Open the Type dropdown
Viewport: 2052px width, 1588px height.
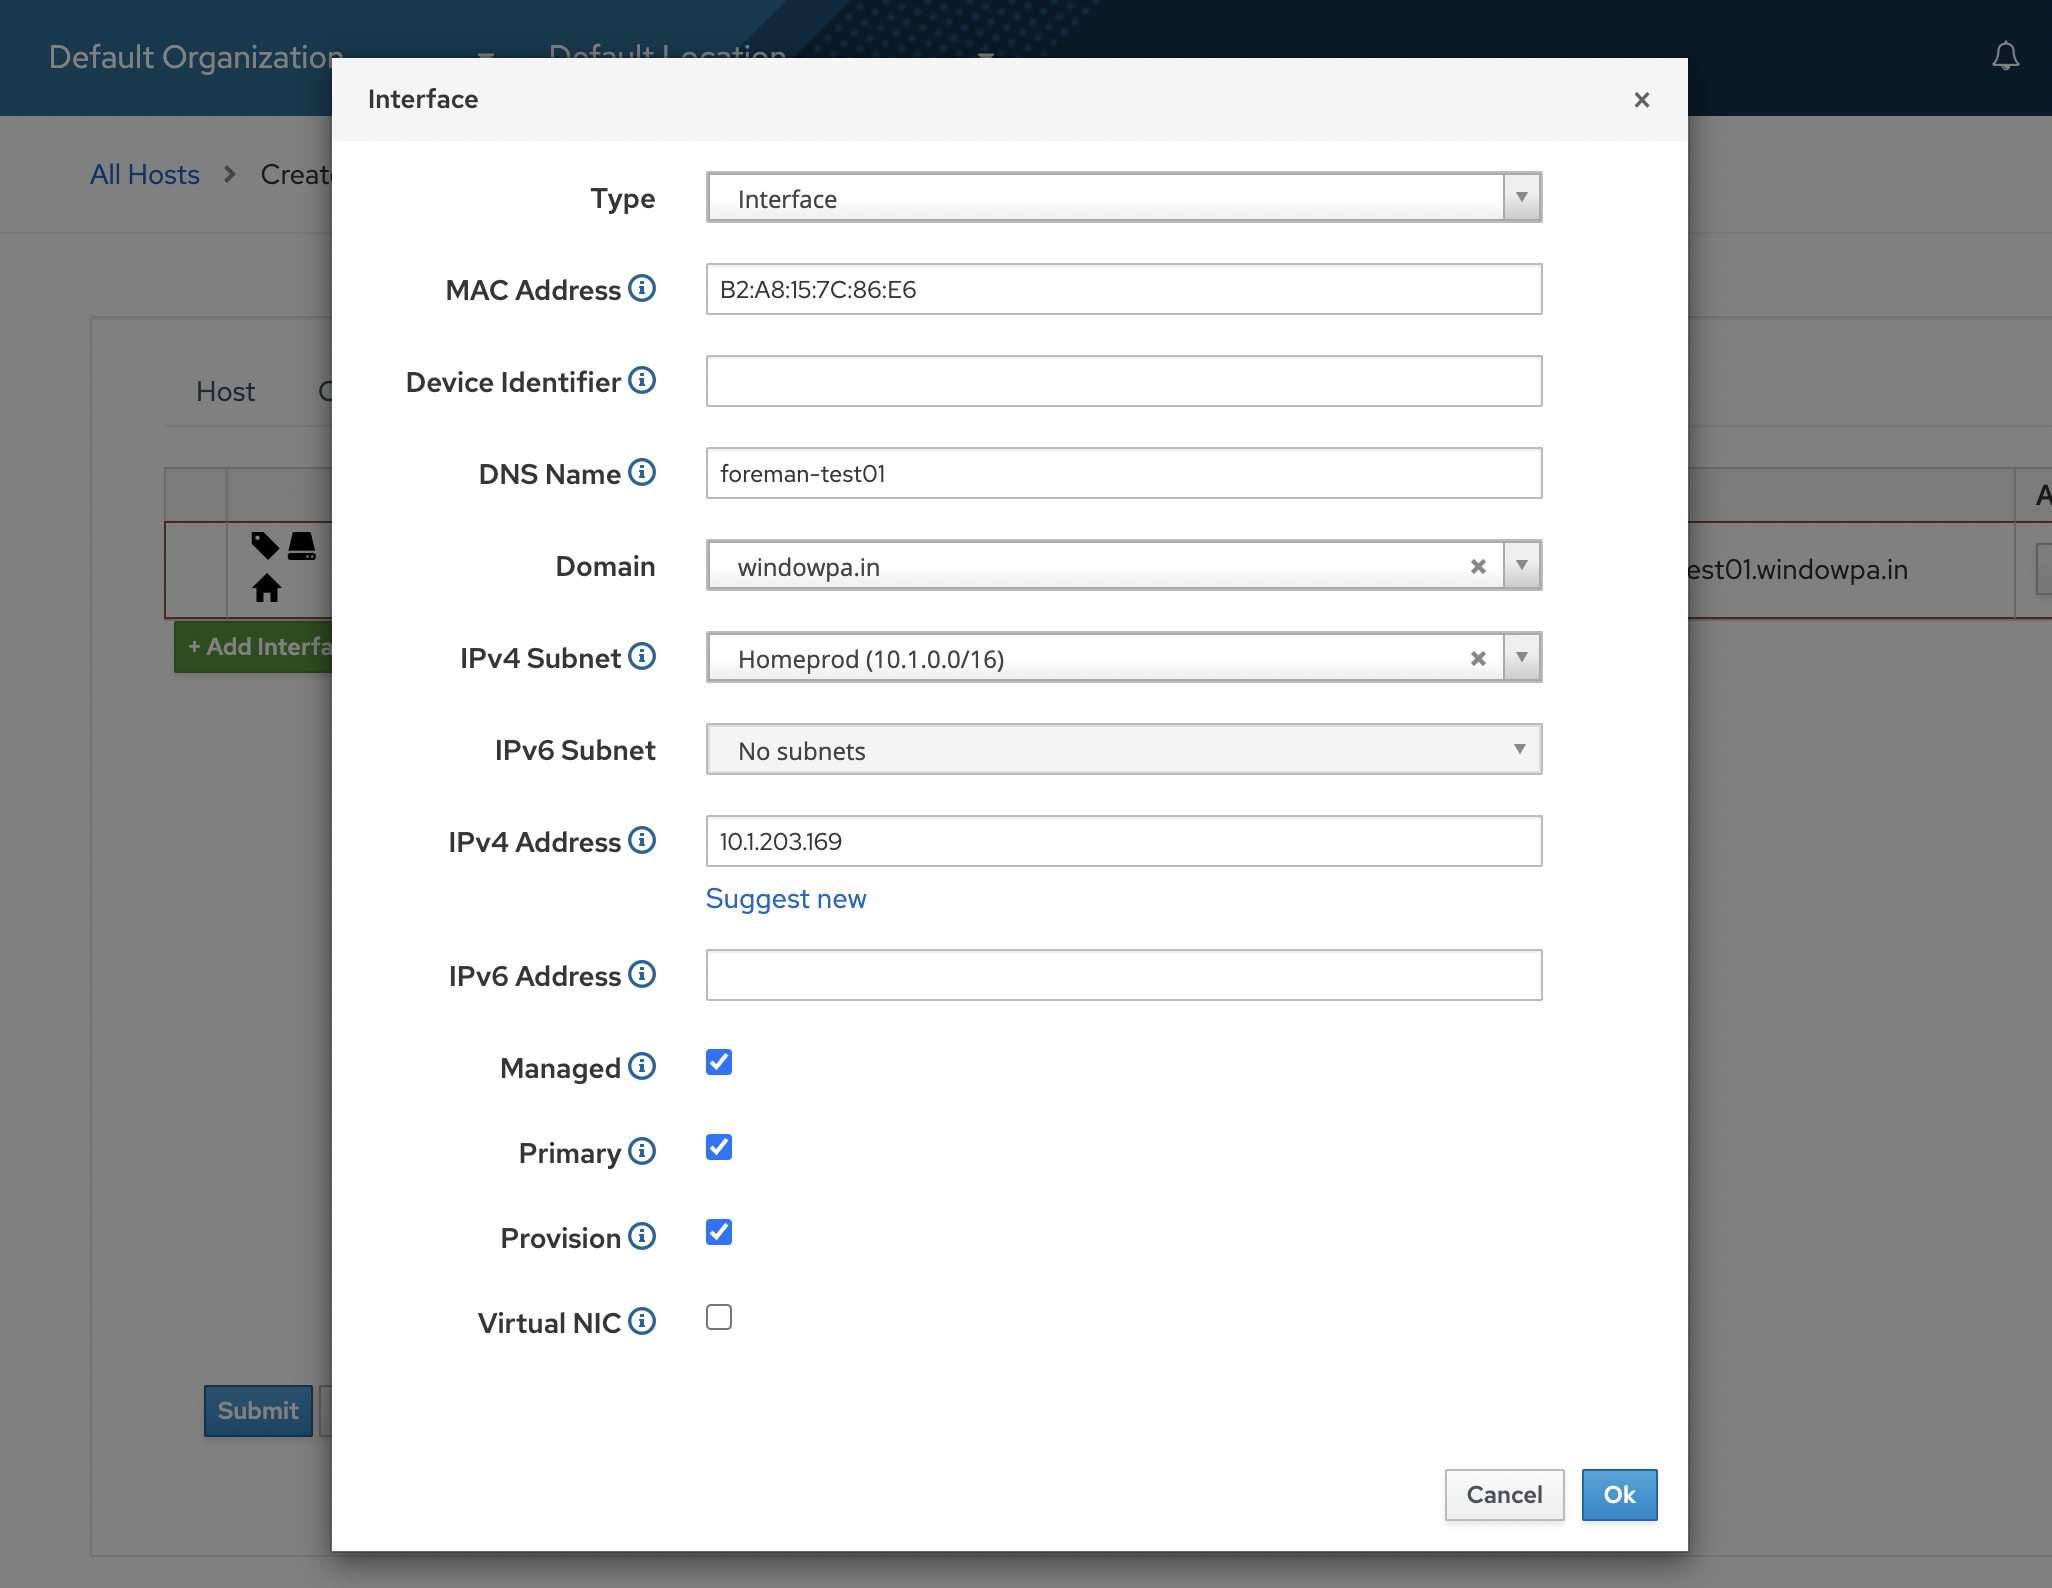(1123, 198)
